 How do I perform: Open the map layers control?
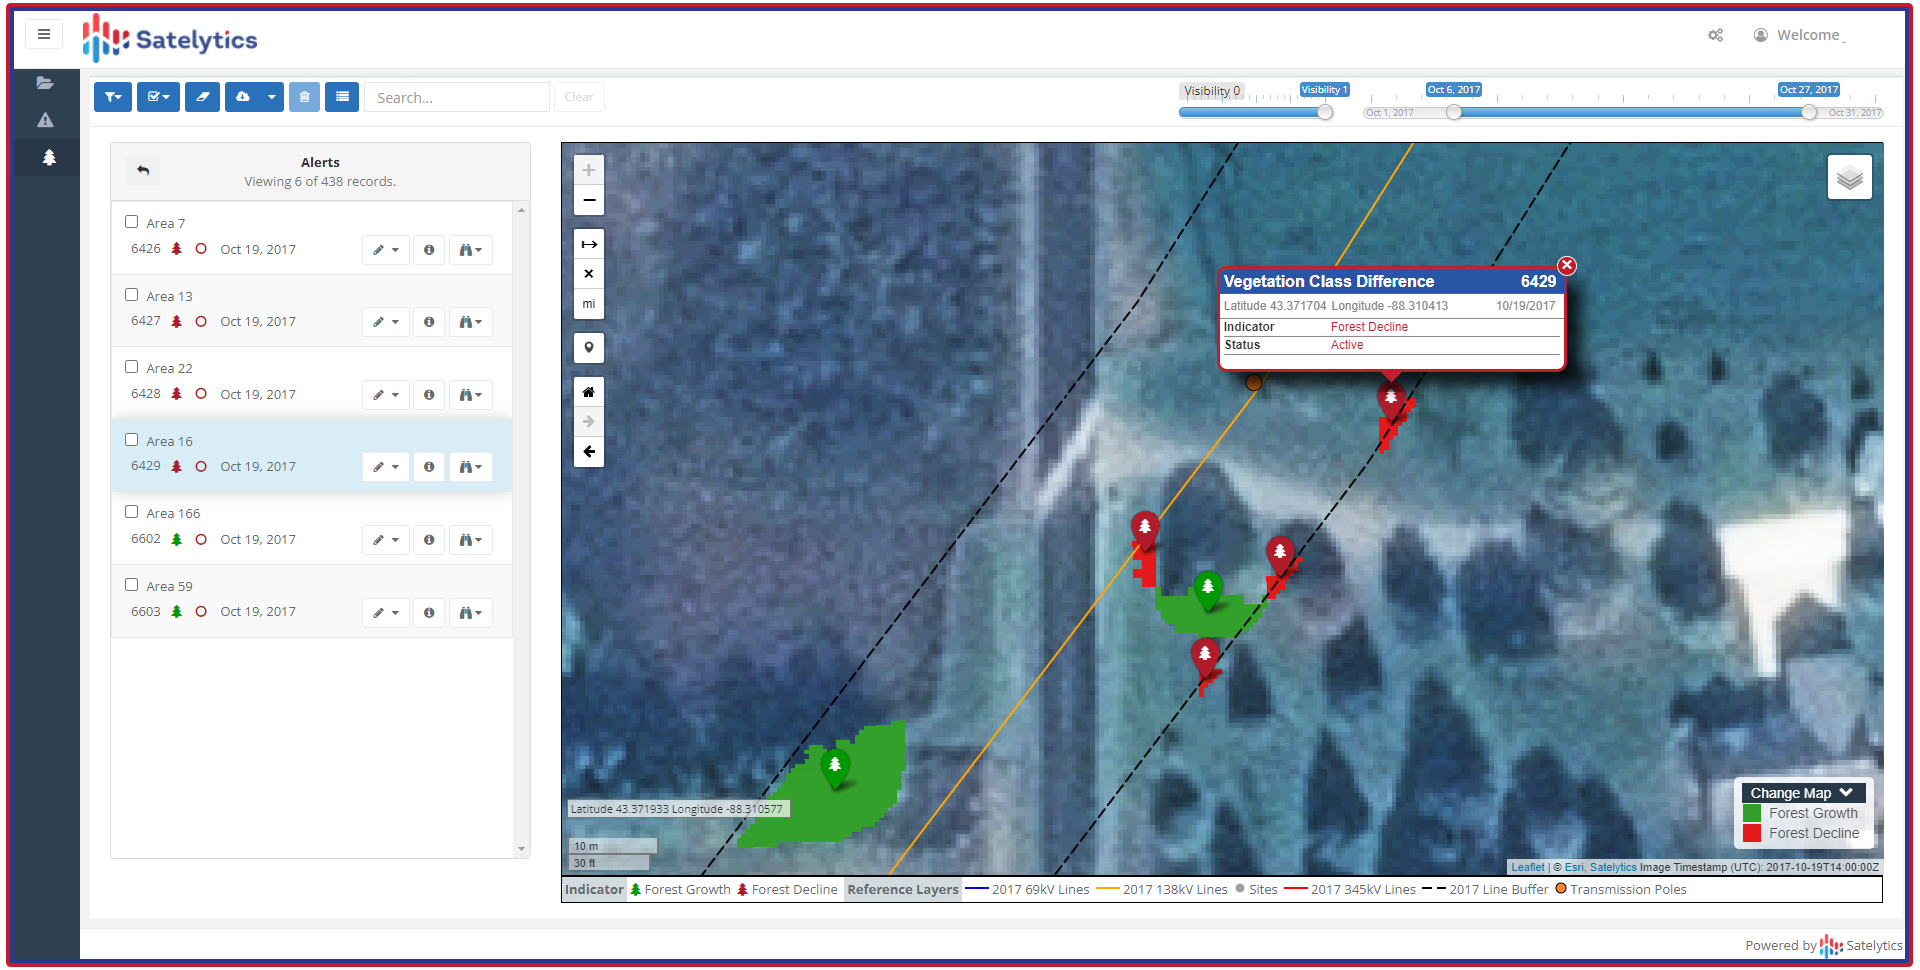click(x=1849, y=178)
